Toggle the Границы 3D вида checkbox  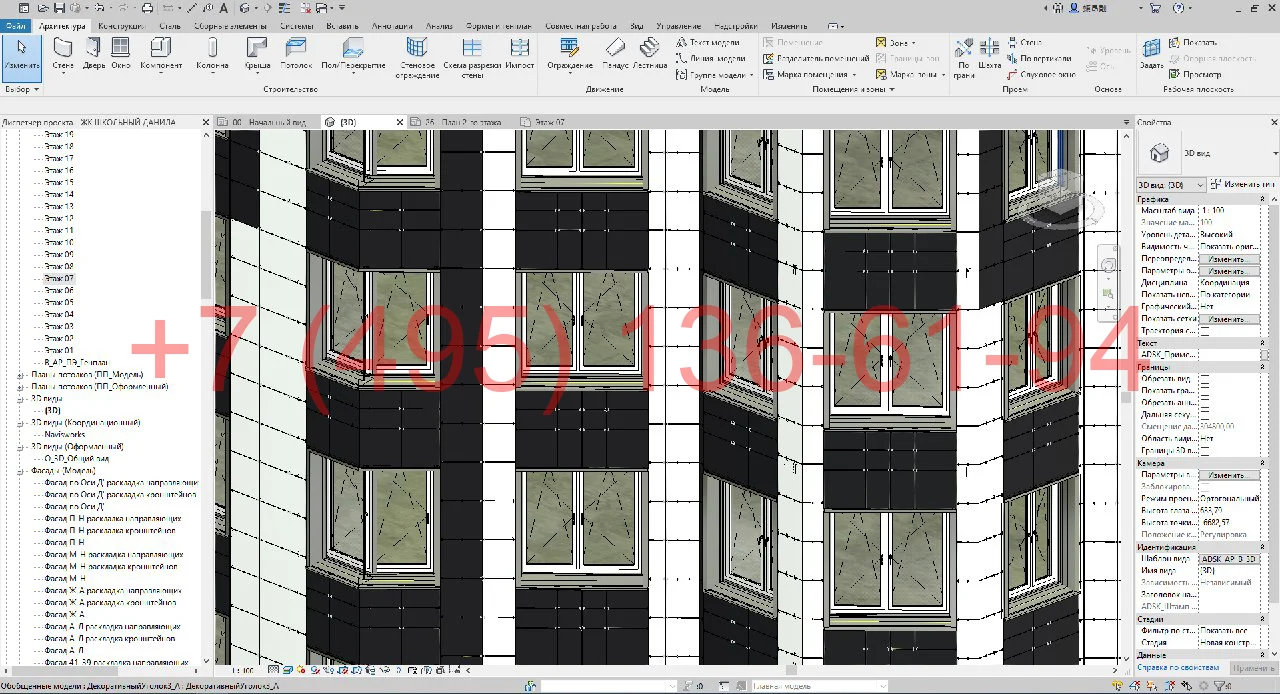1205,450
